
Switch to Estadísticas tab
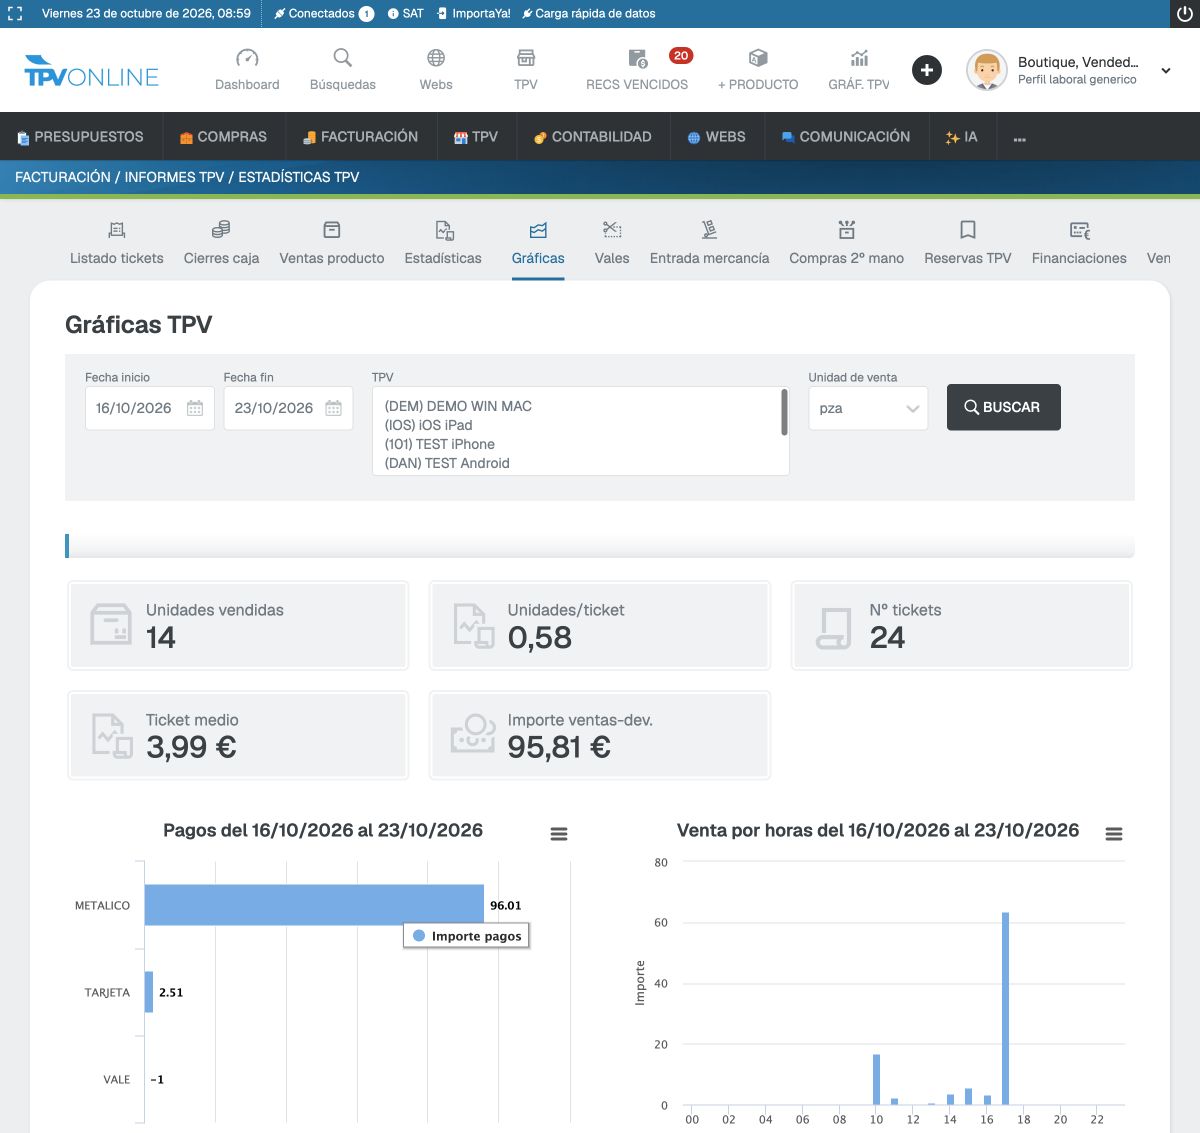click(443, 244)
